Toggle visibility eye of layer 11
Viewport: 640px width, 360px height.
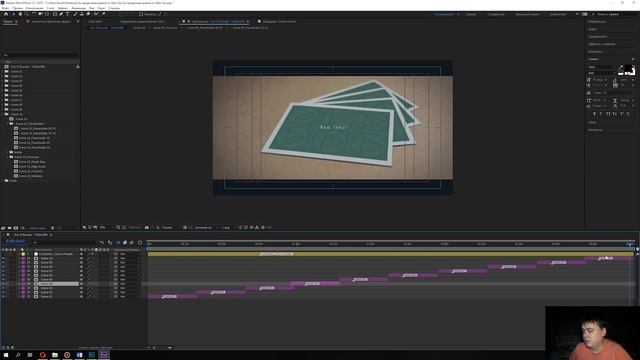point(3,296)
